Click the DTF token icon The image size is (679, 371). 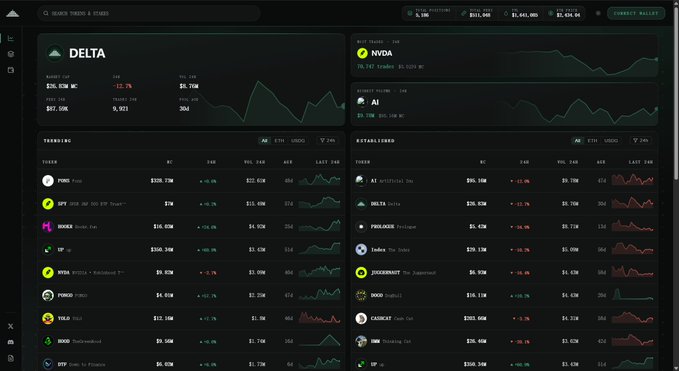pos(48,364)
